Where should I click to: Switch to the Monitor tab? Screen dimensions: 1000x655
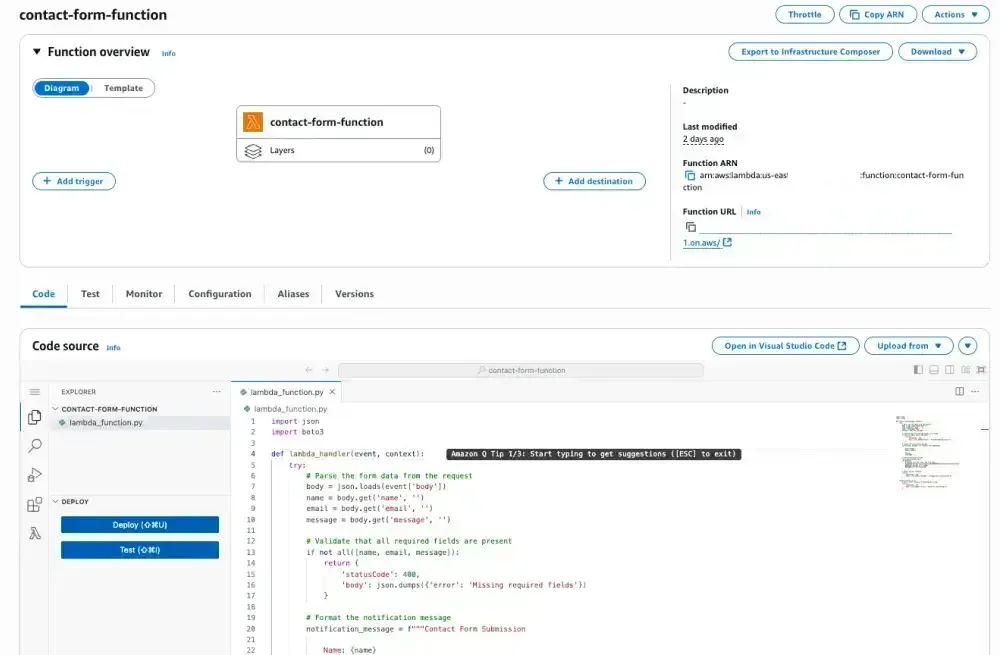click(x=143, y=294)
